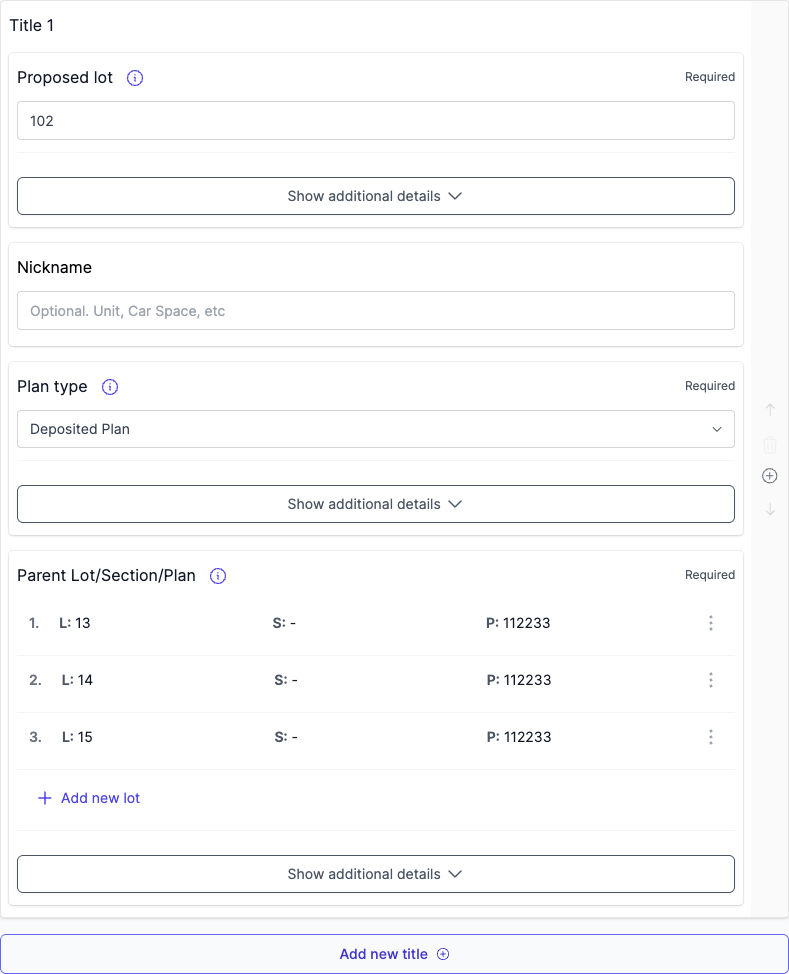Expand additional details under Proposed lot
Screen dimensions: 789x974
(x=375, y=196)
